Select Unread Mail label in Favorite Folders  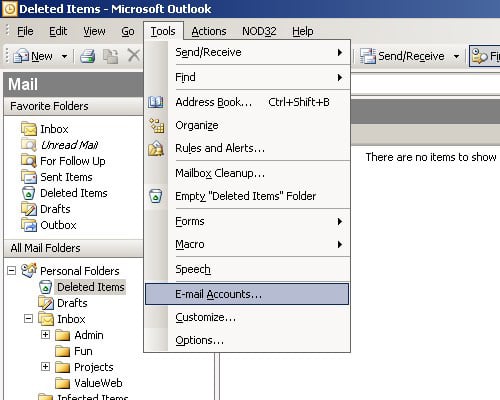pos(69,145)
